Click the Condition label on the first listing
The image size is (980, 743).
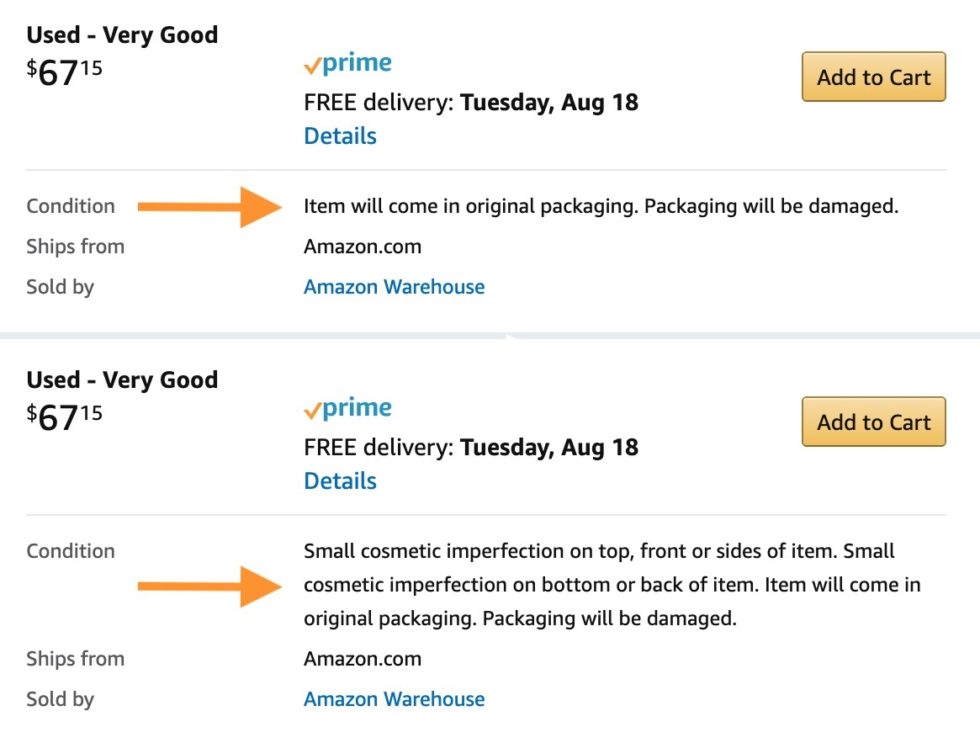(x=70, y=206)
